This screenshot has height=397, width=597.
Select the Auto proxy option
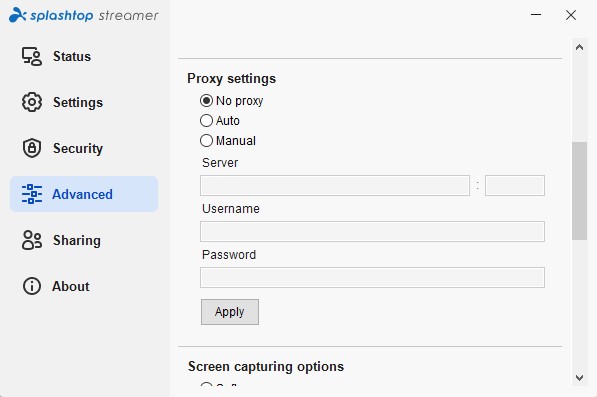click(x=206, y=121)
